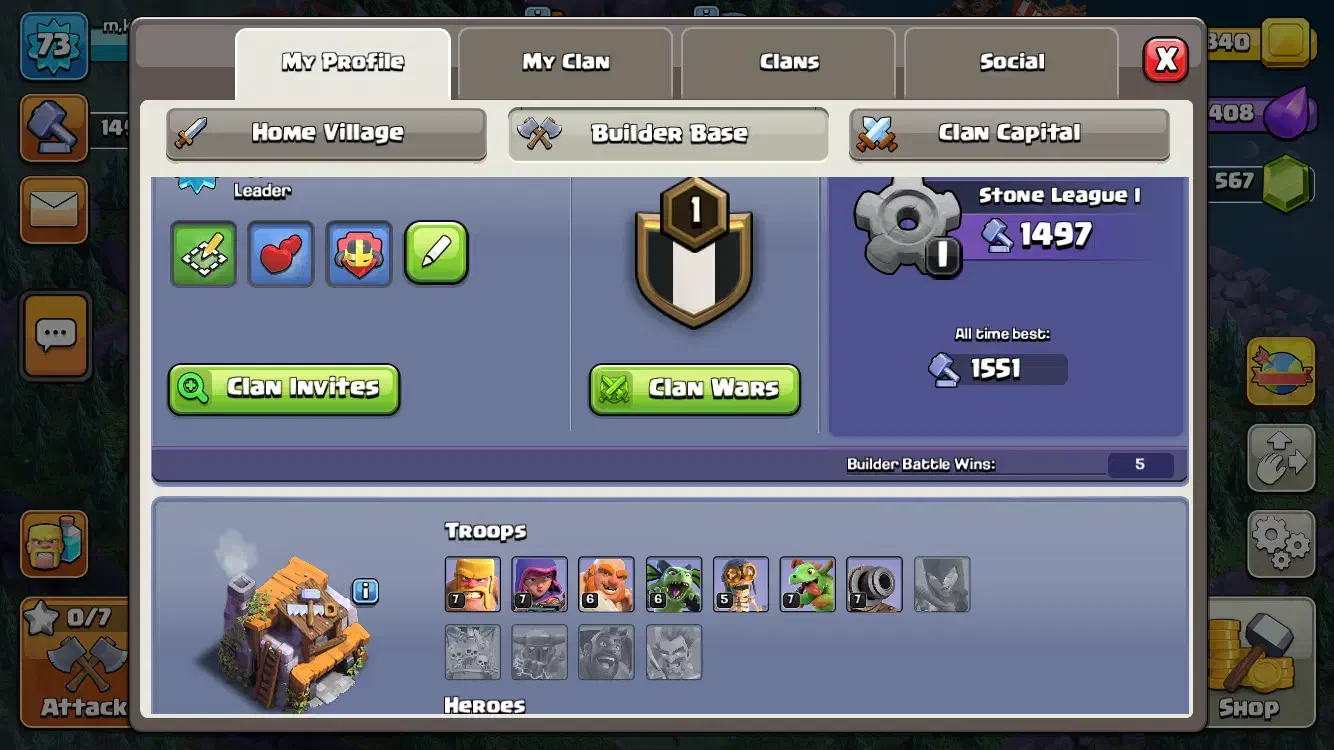Viewport: 1334px width, 750px height.
Task: Open the chat speech bubble icon
Action: click(56, 336)
